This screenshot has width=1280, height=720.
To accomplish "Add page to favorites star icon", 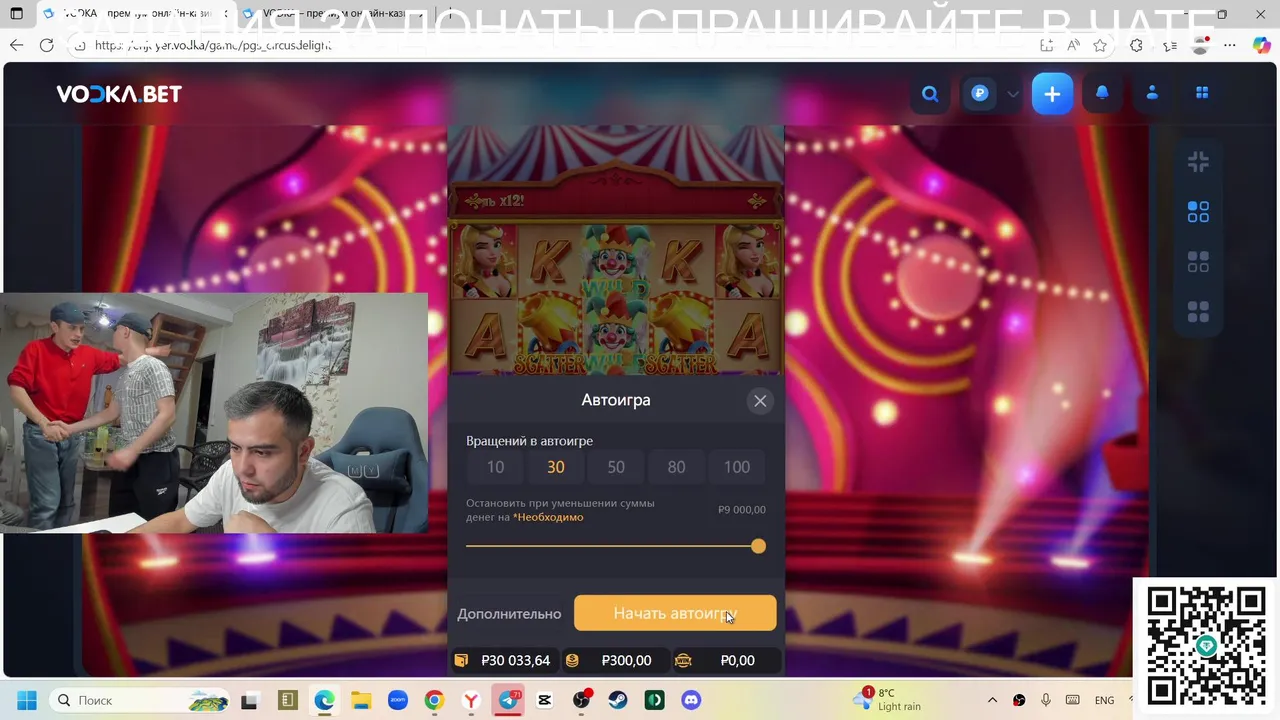I will pos(1100,45).
